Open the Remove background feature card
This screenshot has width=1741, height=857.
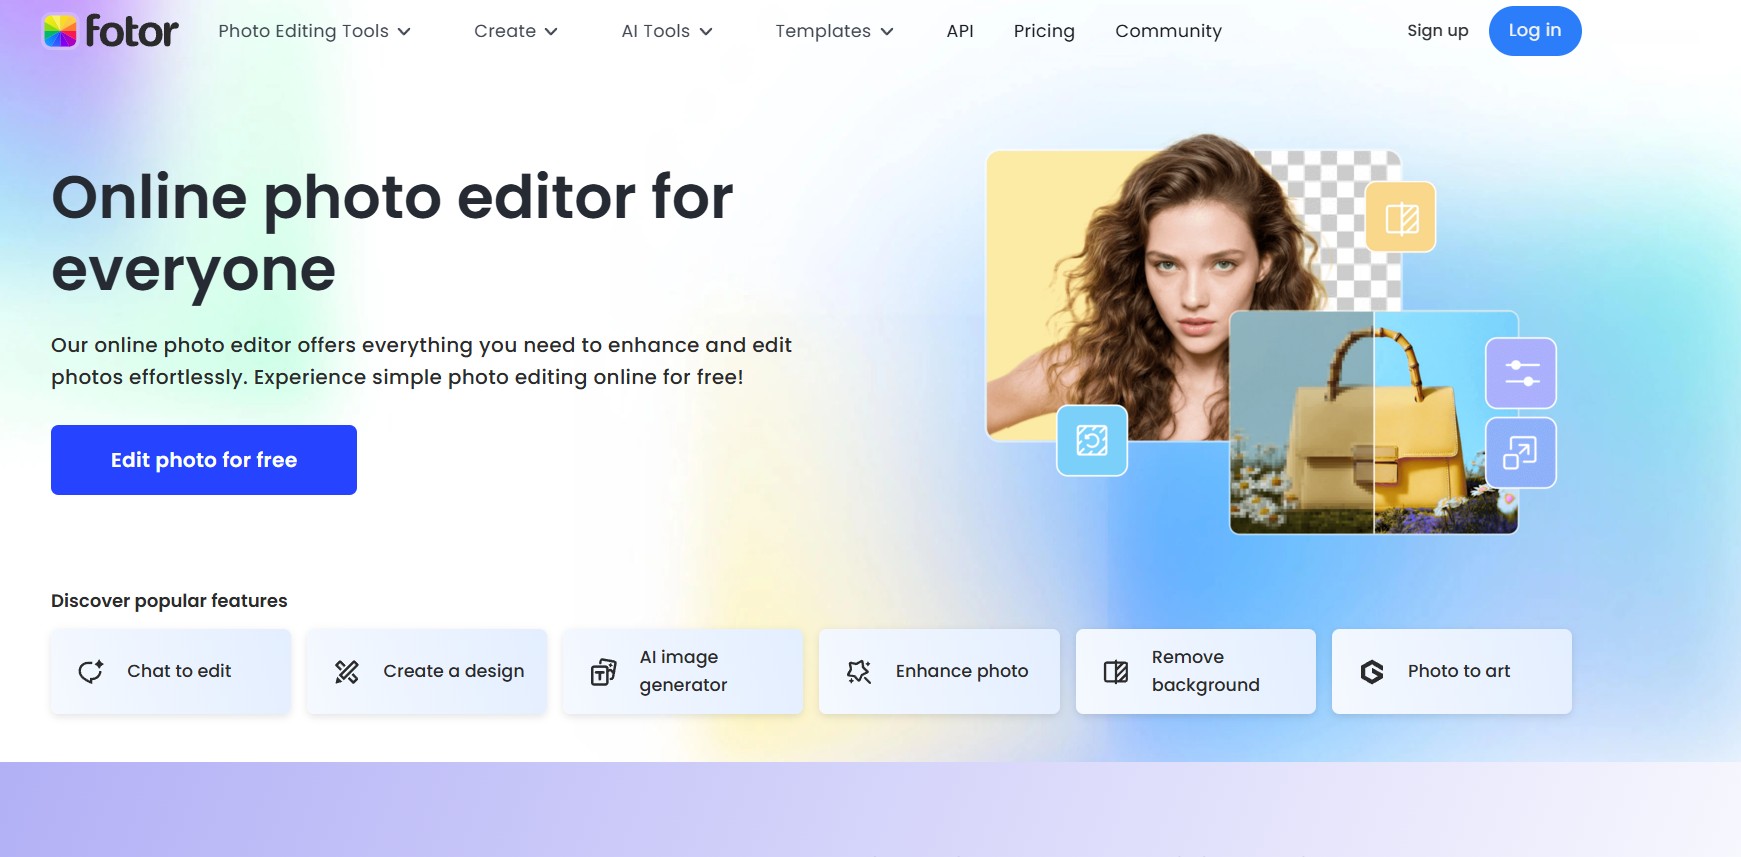1196,672
